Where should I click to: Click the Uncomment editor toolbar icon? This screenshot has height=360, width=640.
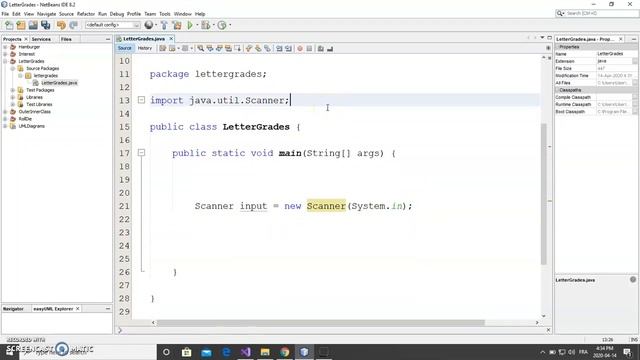pos(330,49)
